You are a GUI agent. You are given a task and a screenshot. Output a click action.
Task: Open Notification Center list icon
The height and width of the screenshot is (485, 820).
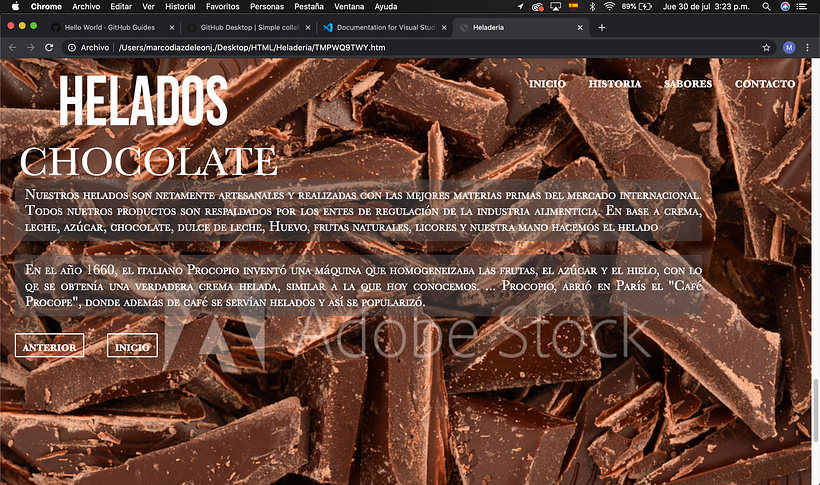801,6
